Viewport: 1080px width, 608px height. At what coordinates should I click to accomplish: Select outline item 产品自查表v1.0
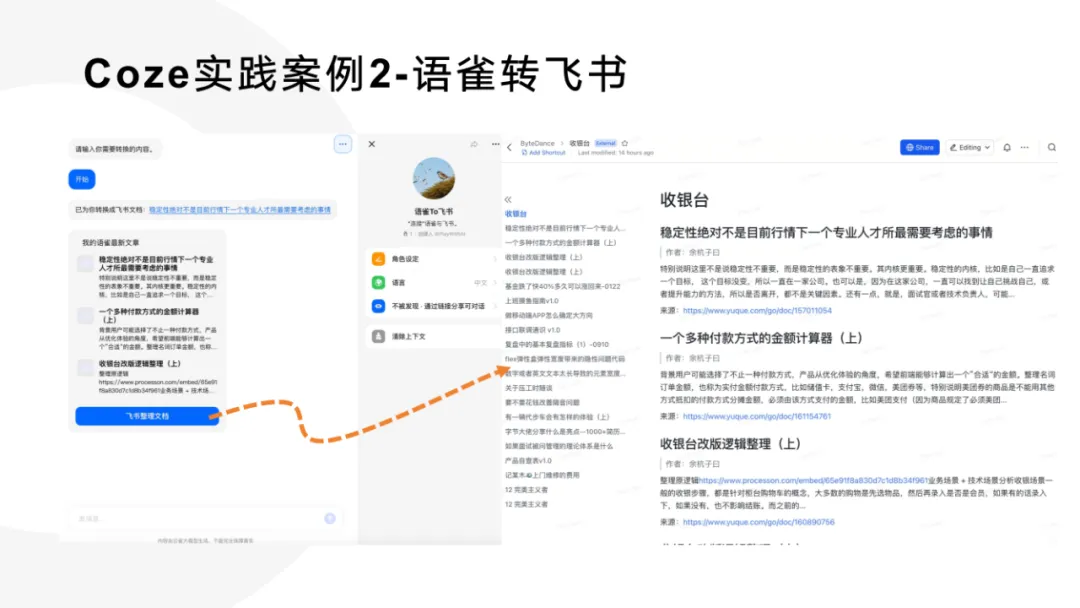[528, 461]
